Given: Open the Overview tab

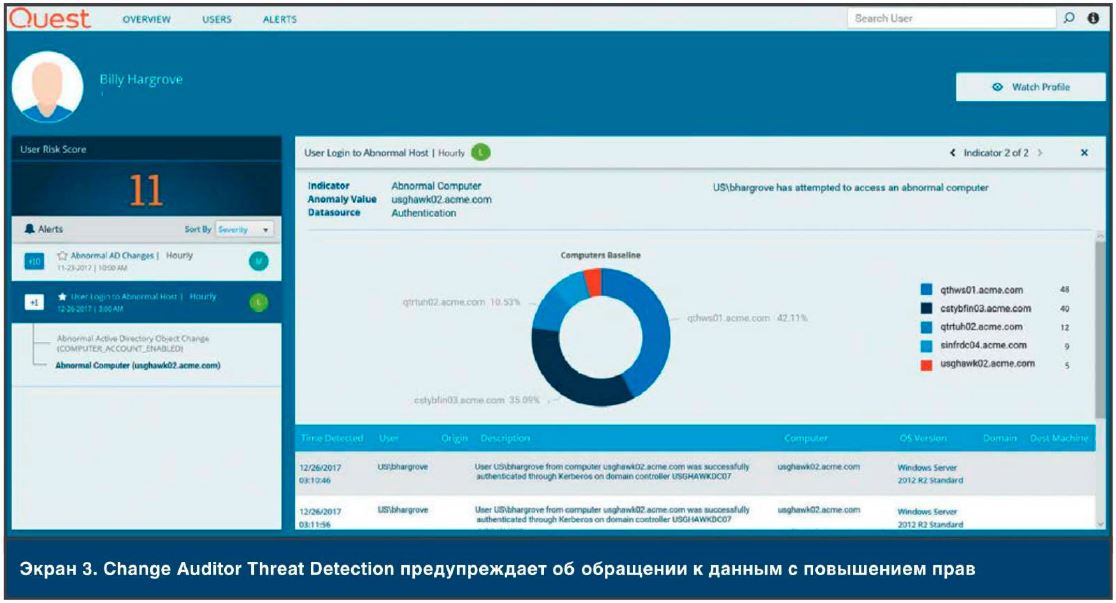Looking at the screenshot, I should (147, 19).
